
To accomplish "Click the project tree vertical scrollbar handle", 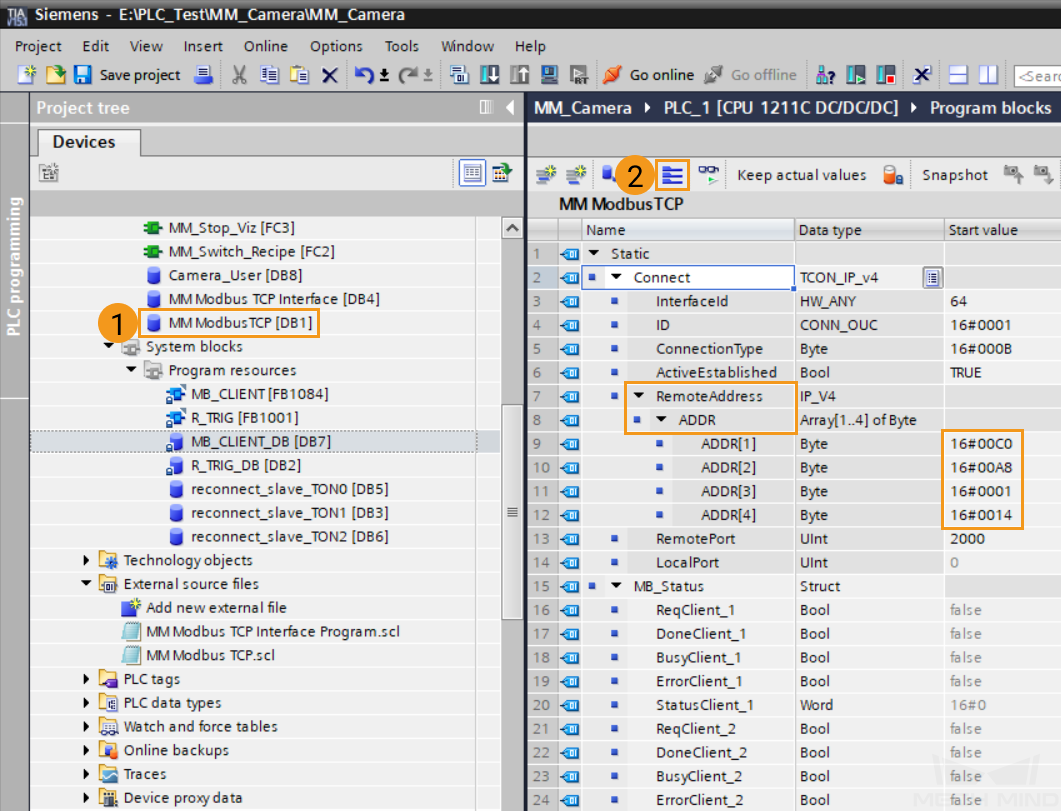I will (513, 512).
